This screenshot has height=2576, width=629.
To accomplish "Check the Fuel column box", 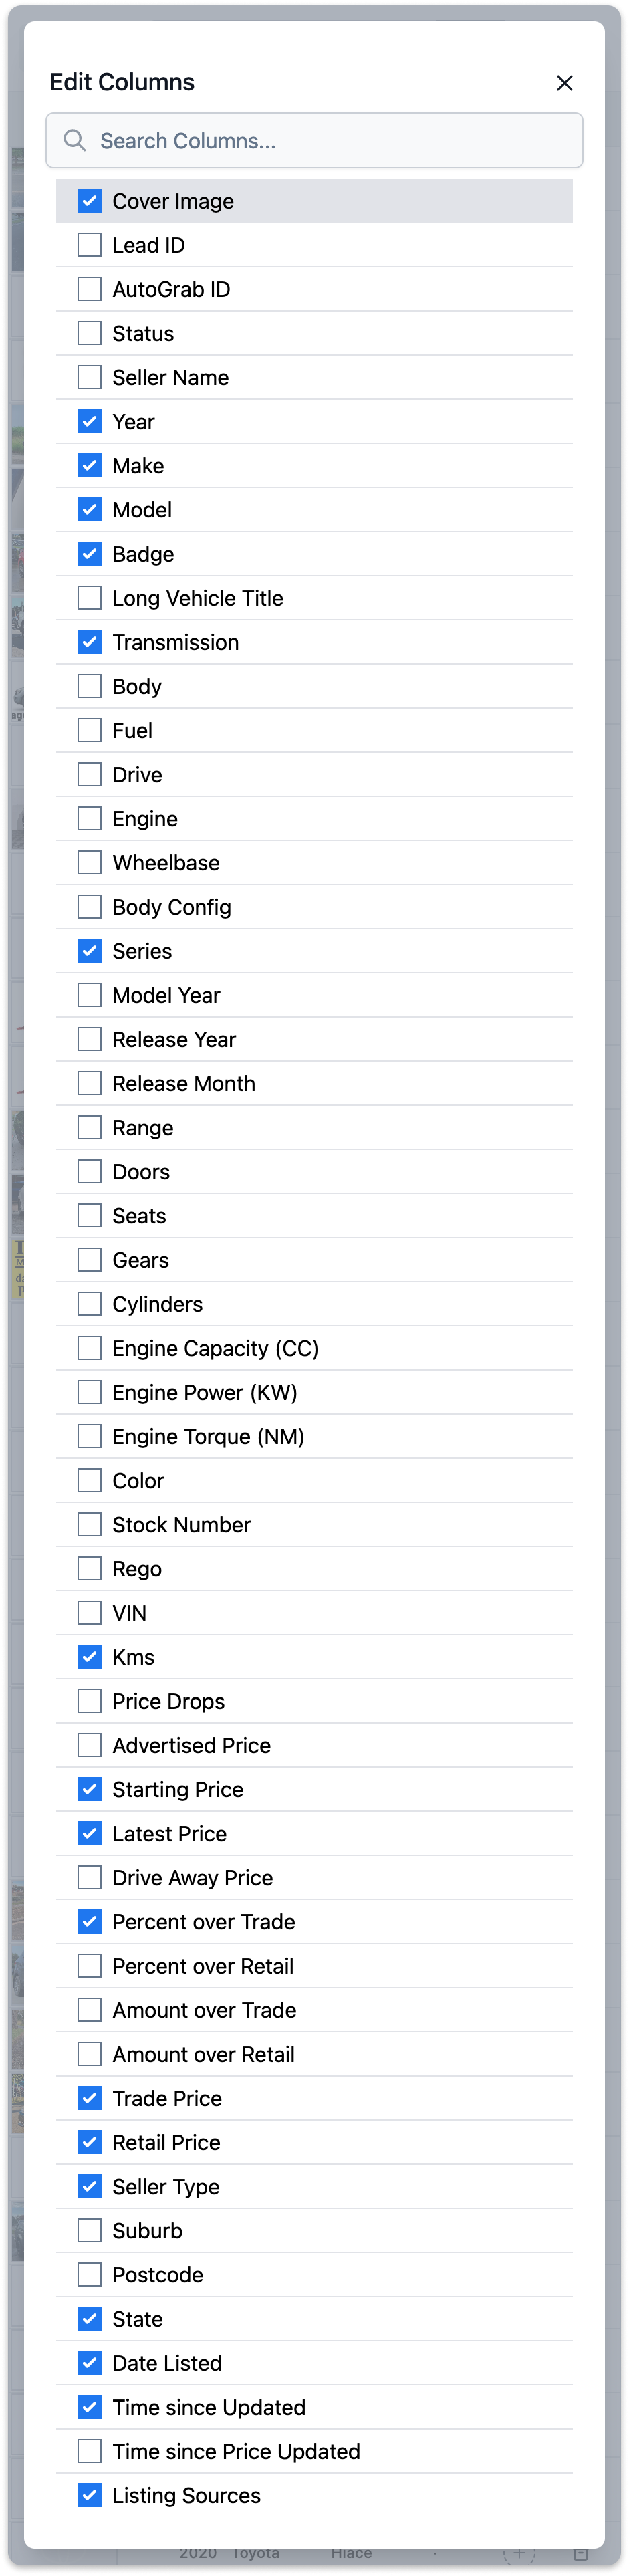I will coord(90,730).
